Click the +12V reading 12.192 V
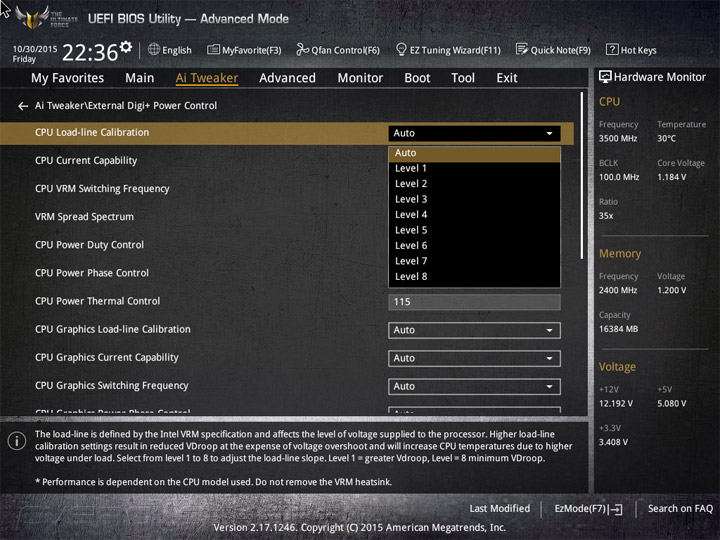This screenshot has width=720, height=540. [615, 404]
